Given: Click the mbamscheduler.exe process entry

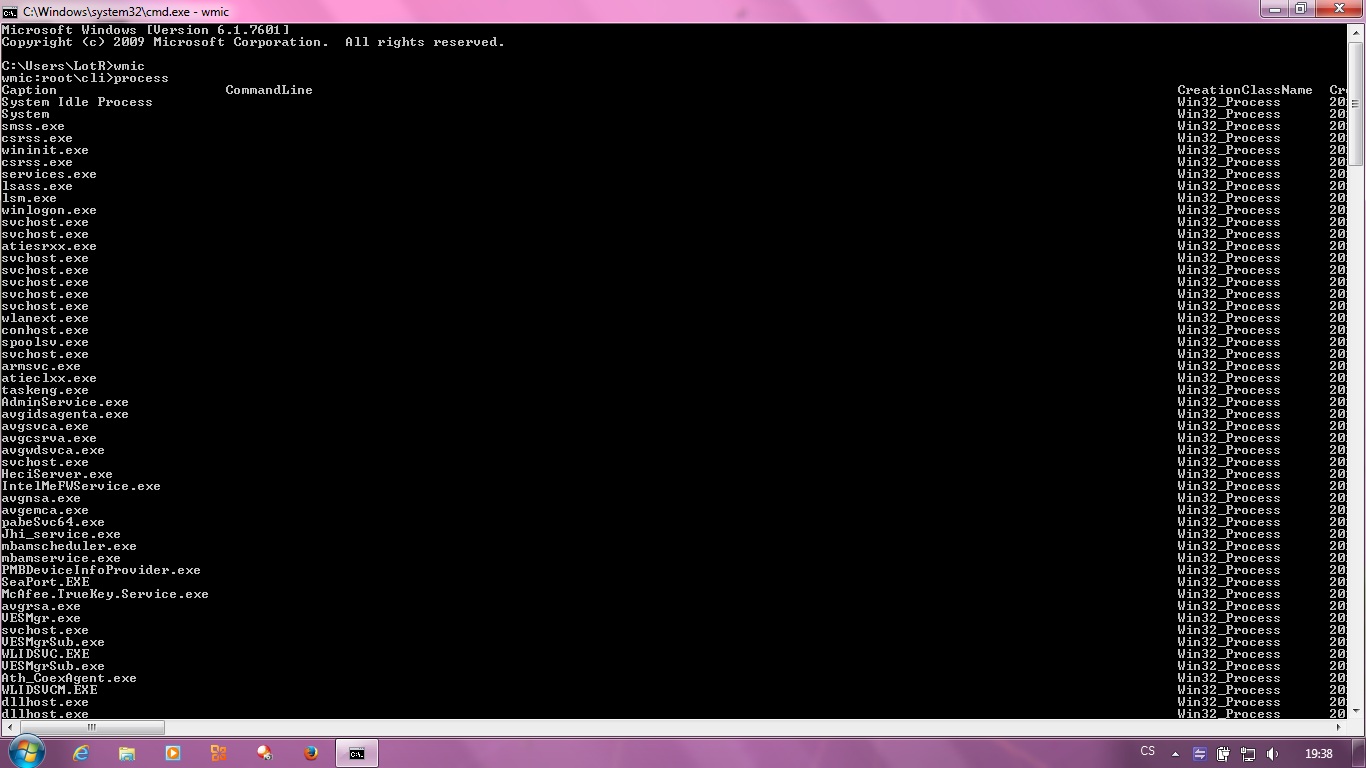Looking at the screenshot, I should [69, 546].
